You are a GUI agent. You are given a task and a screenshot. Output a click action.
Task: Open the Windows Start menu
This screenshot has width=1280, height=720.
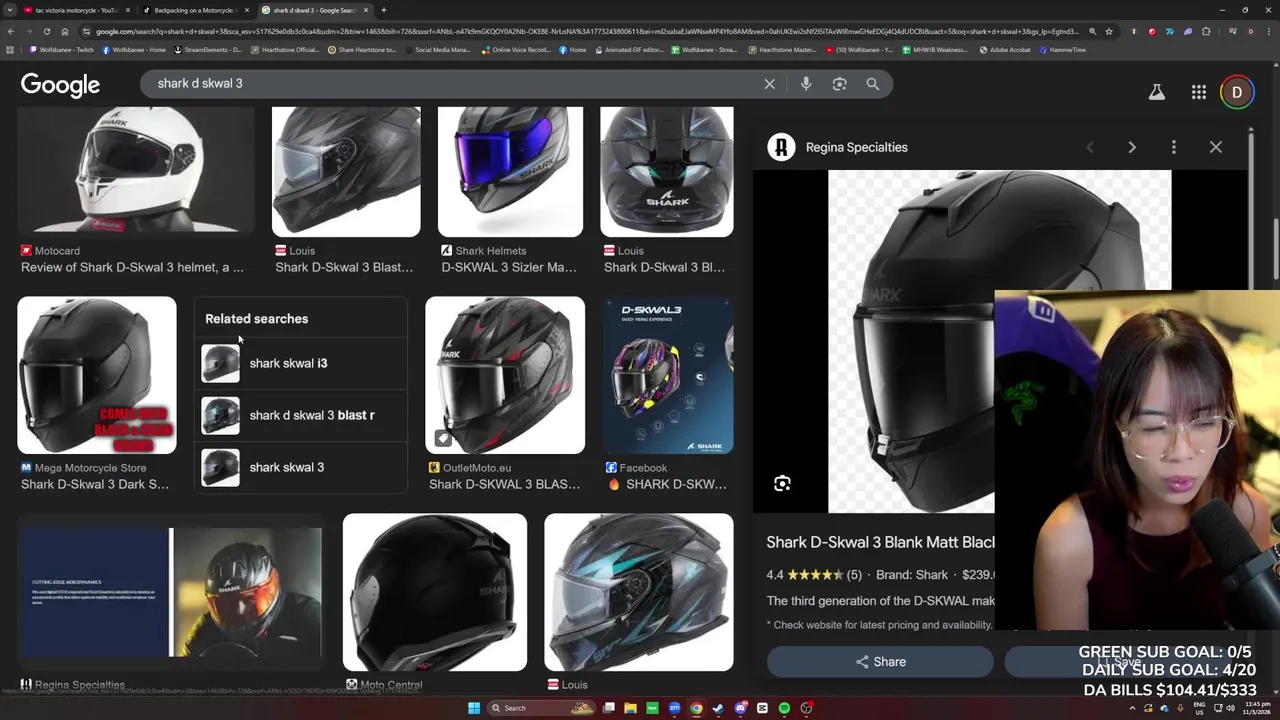[x=474, y=708]
